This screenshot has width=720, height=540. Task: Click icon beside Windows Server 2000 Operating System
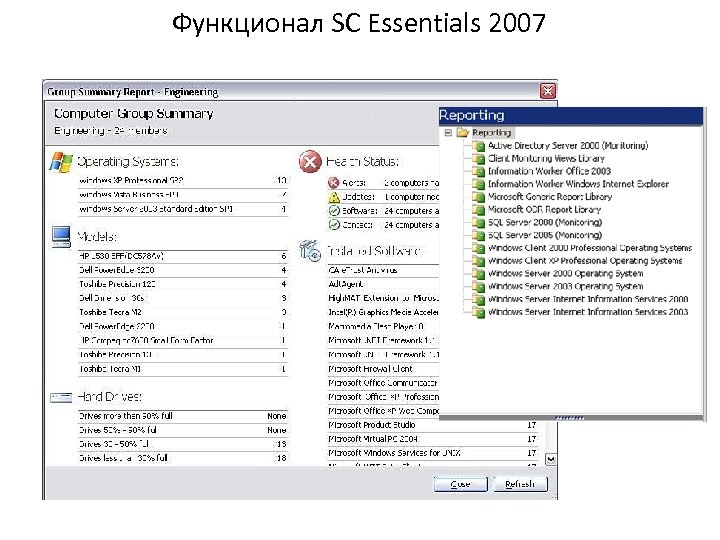[x=479, y=275]
